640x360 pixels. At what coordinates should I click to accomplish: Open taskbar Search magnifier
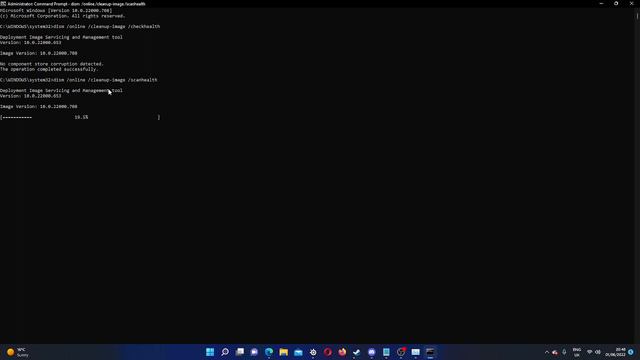(x=224, y=352)
